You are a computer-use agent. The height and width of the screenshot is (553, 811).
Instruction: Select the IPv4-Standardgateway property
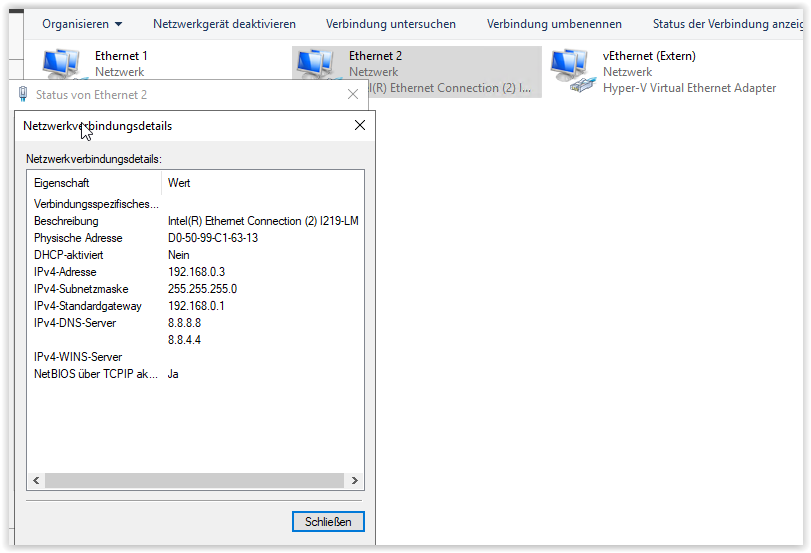[88, 306]
